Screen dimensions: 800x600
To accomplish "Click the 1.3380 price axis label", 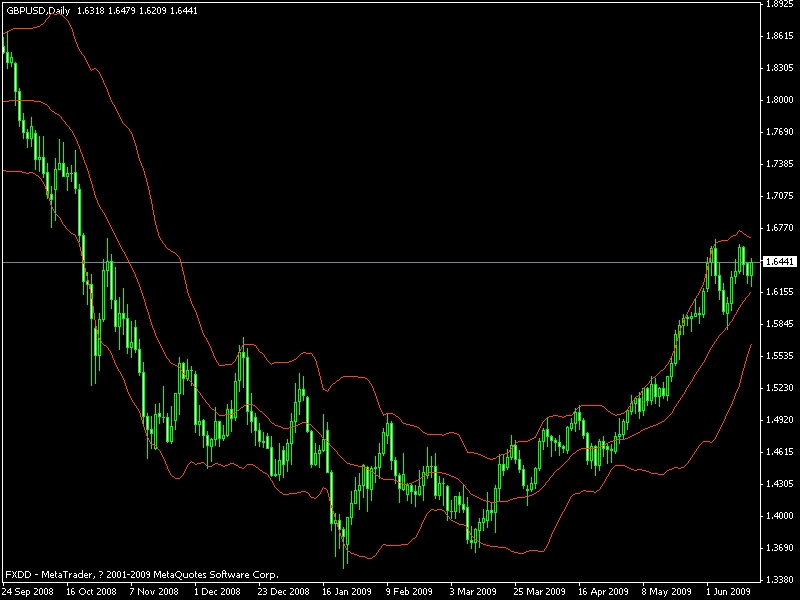I will pyautogui.click(x=780, y=580).
